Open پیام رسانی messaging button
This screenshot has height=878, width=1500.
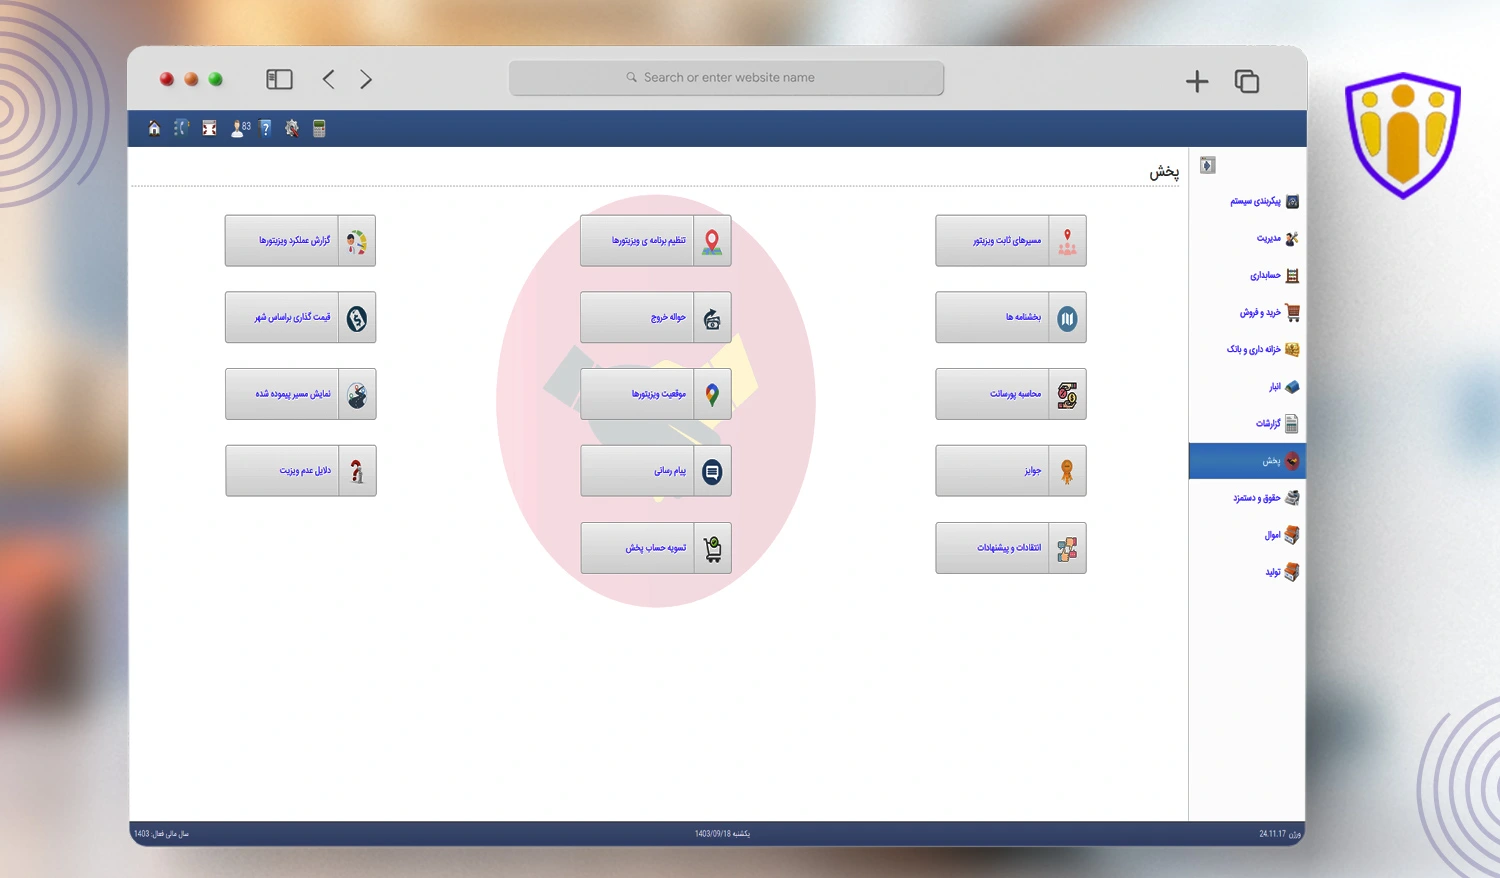(x=656, y=471)
